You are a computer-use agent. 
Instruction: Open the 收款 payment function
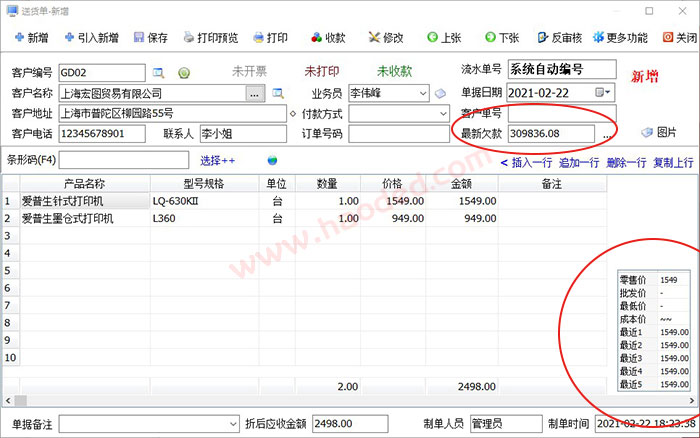[328, 38]
